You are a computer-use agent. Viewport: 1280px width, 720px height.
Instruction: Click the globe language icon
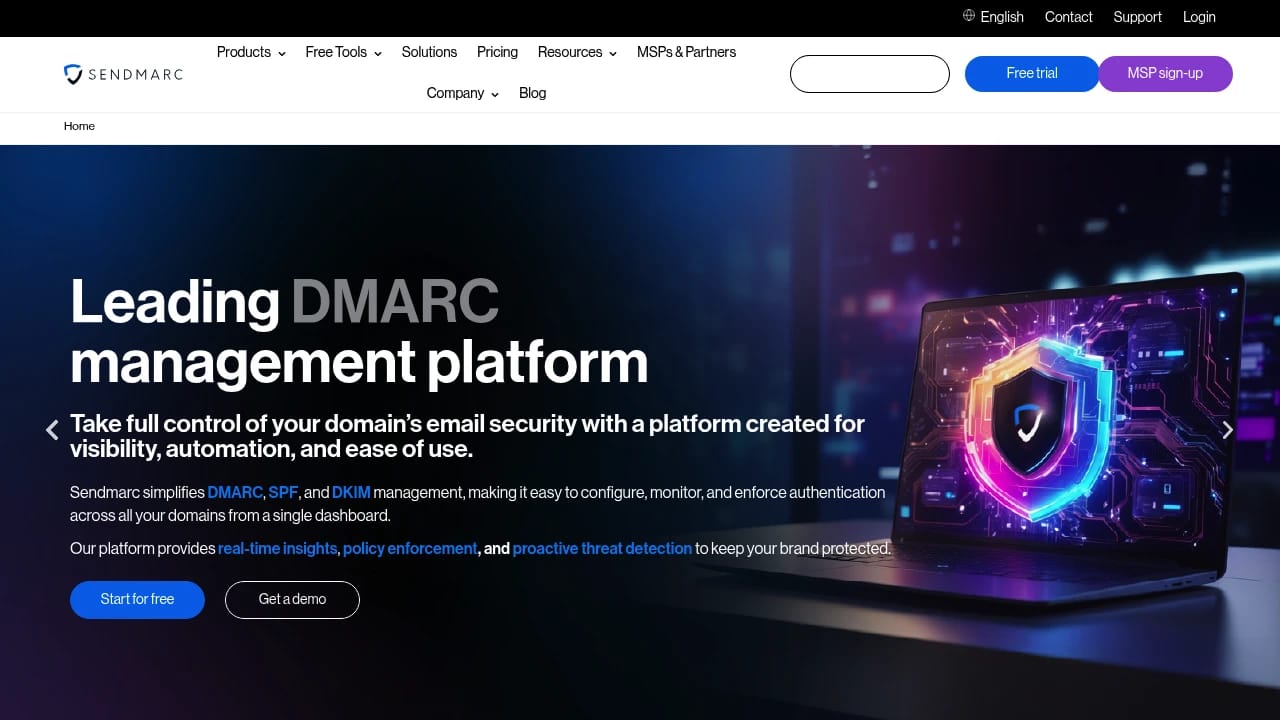coord(968,16)
